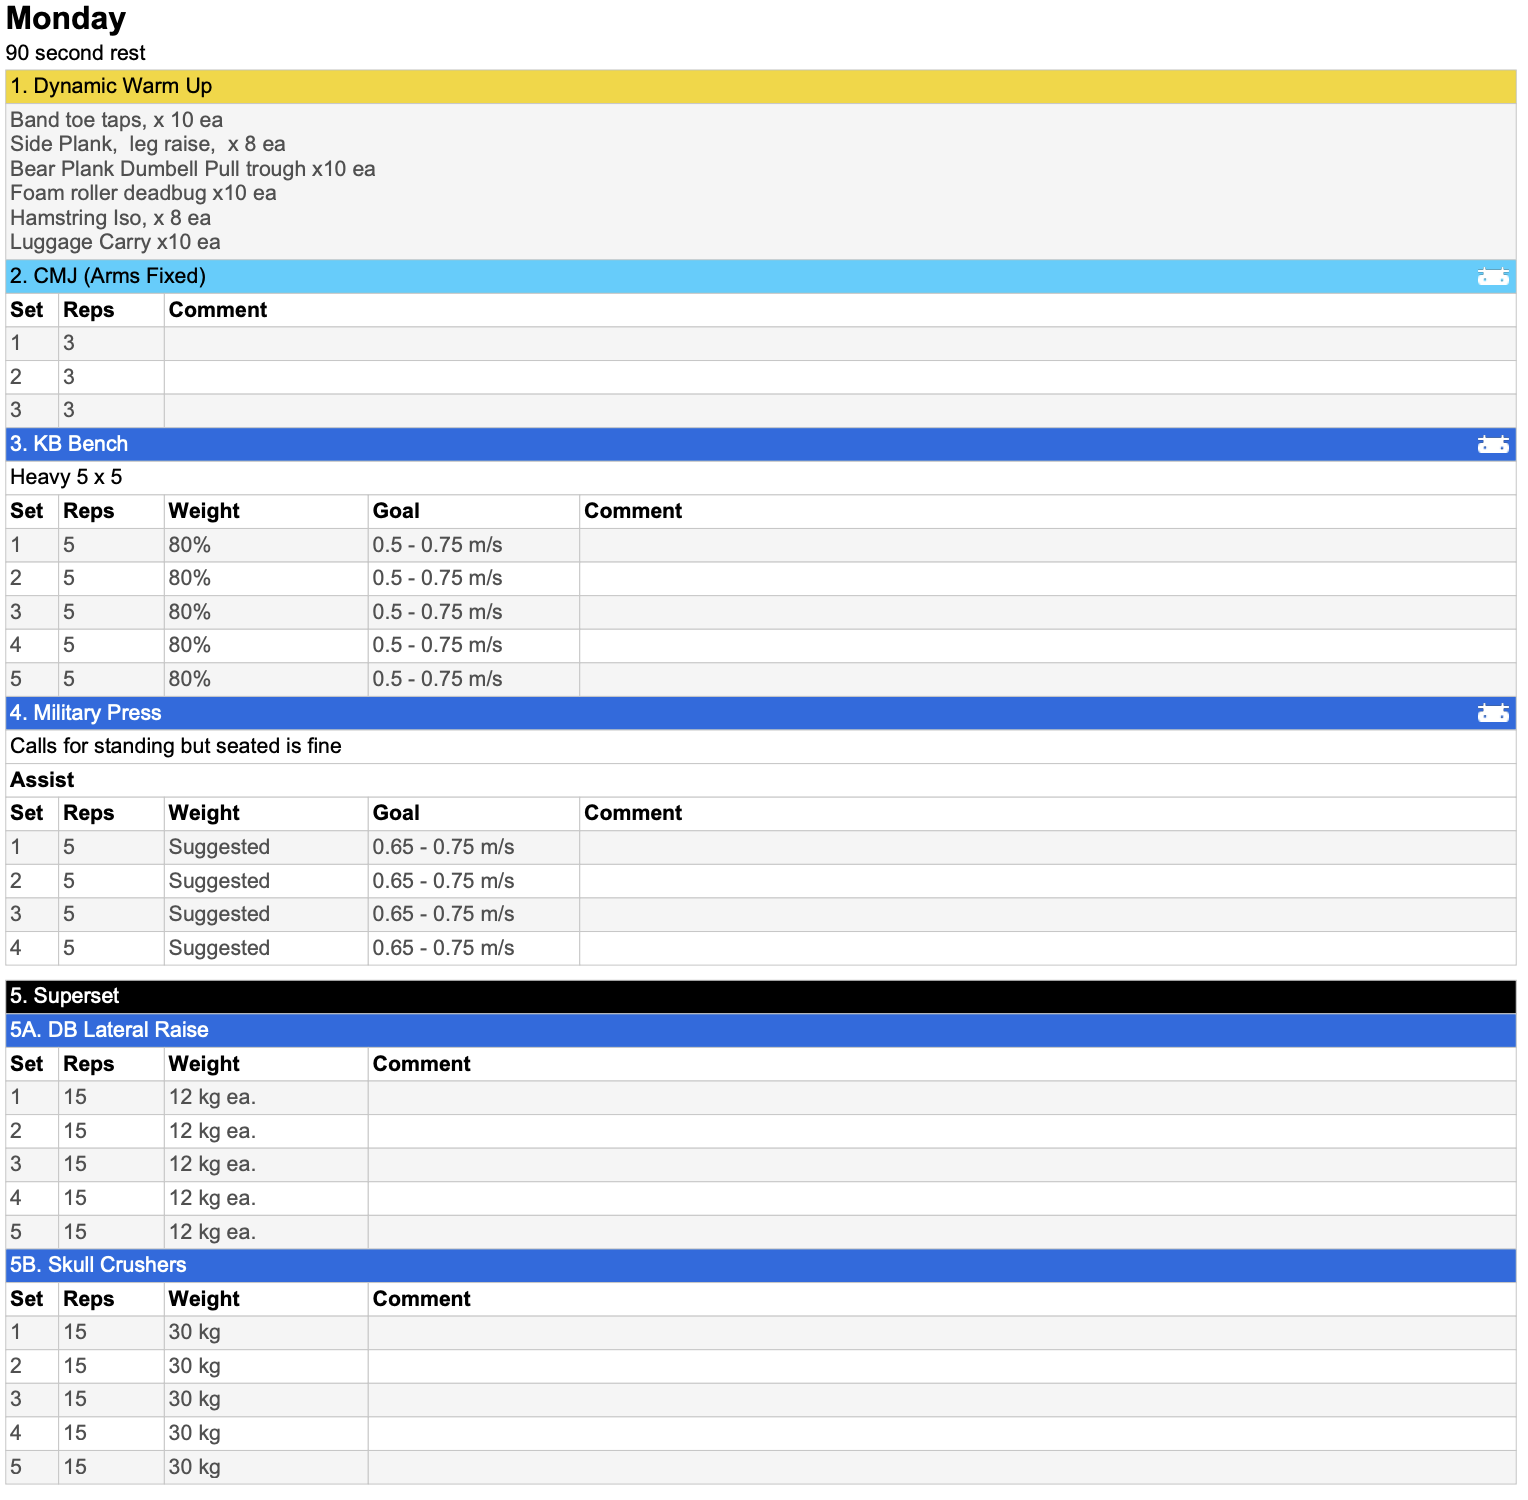Click 'Band toe taps, x 10 ea' line
The width and height of the screenshot is (1528, 1500).
click(x=117, y=120)
